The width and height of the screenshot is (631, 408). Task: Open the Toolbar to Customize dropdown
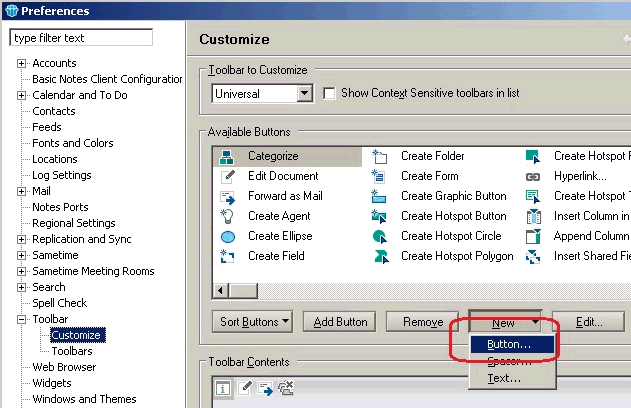(306, 94)
